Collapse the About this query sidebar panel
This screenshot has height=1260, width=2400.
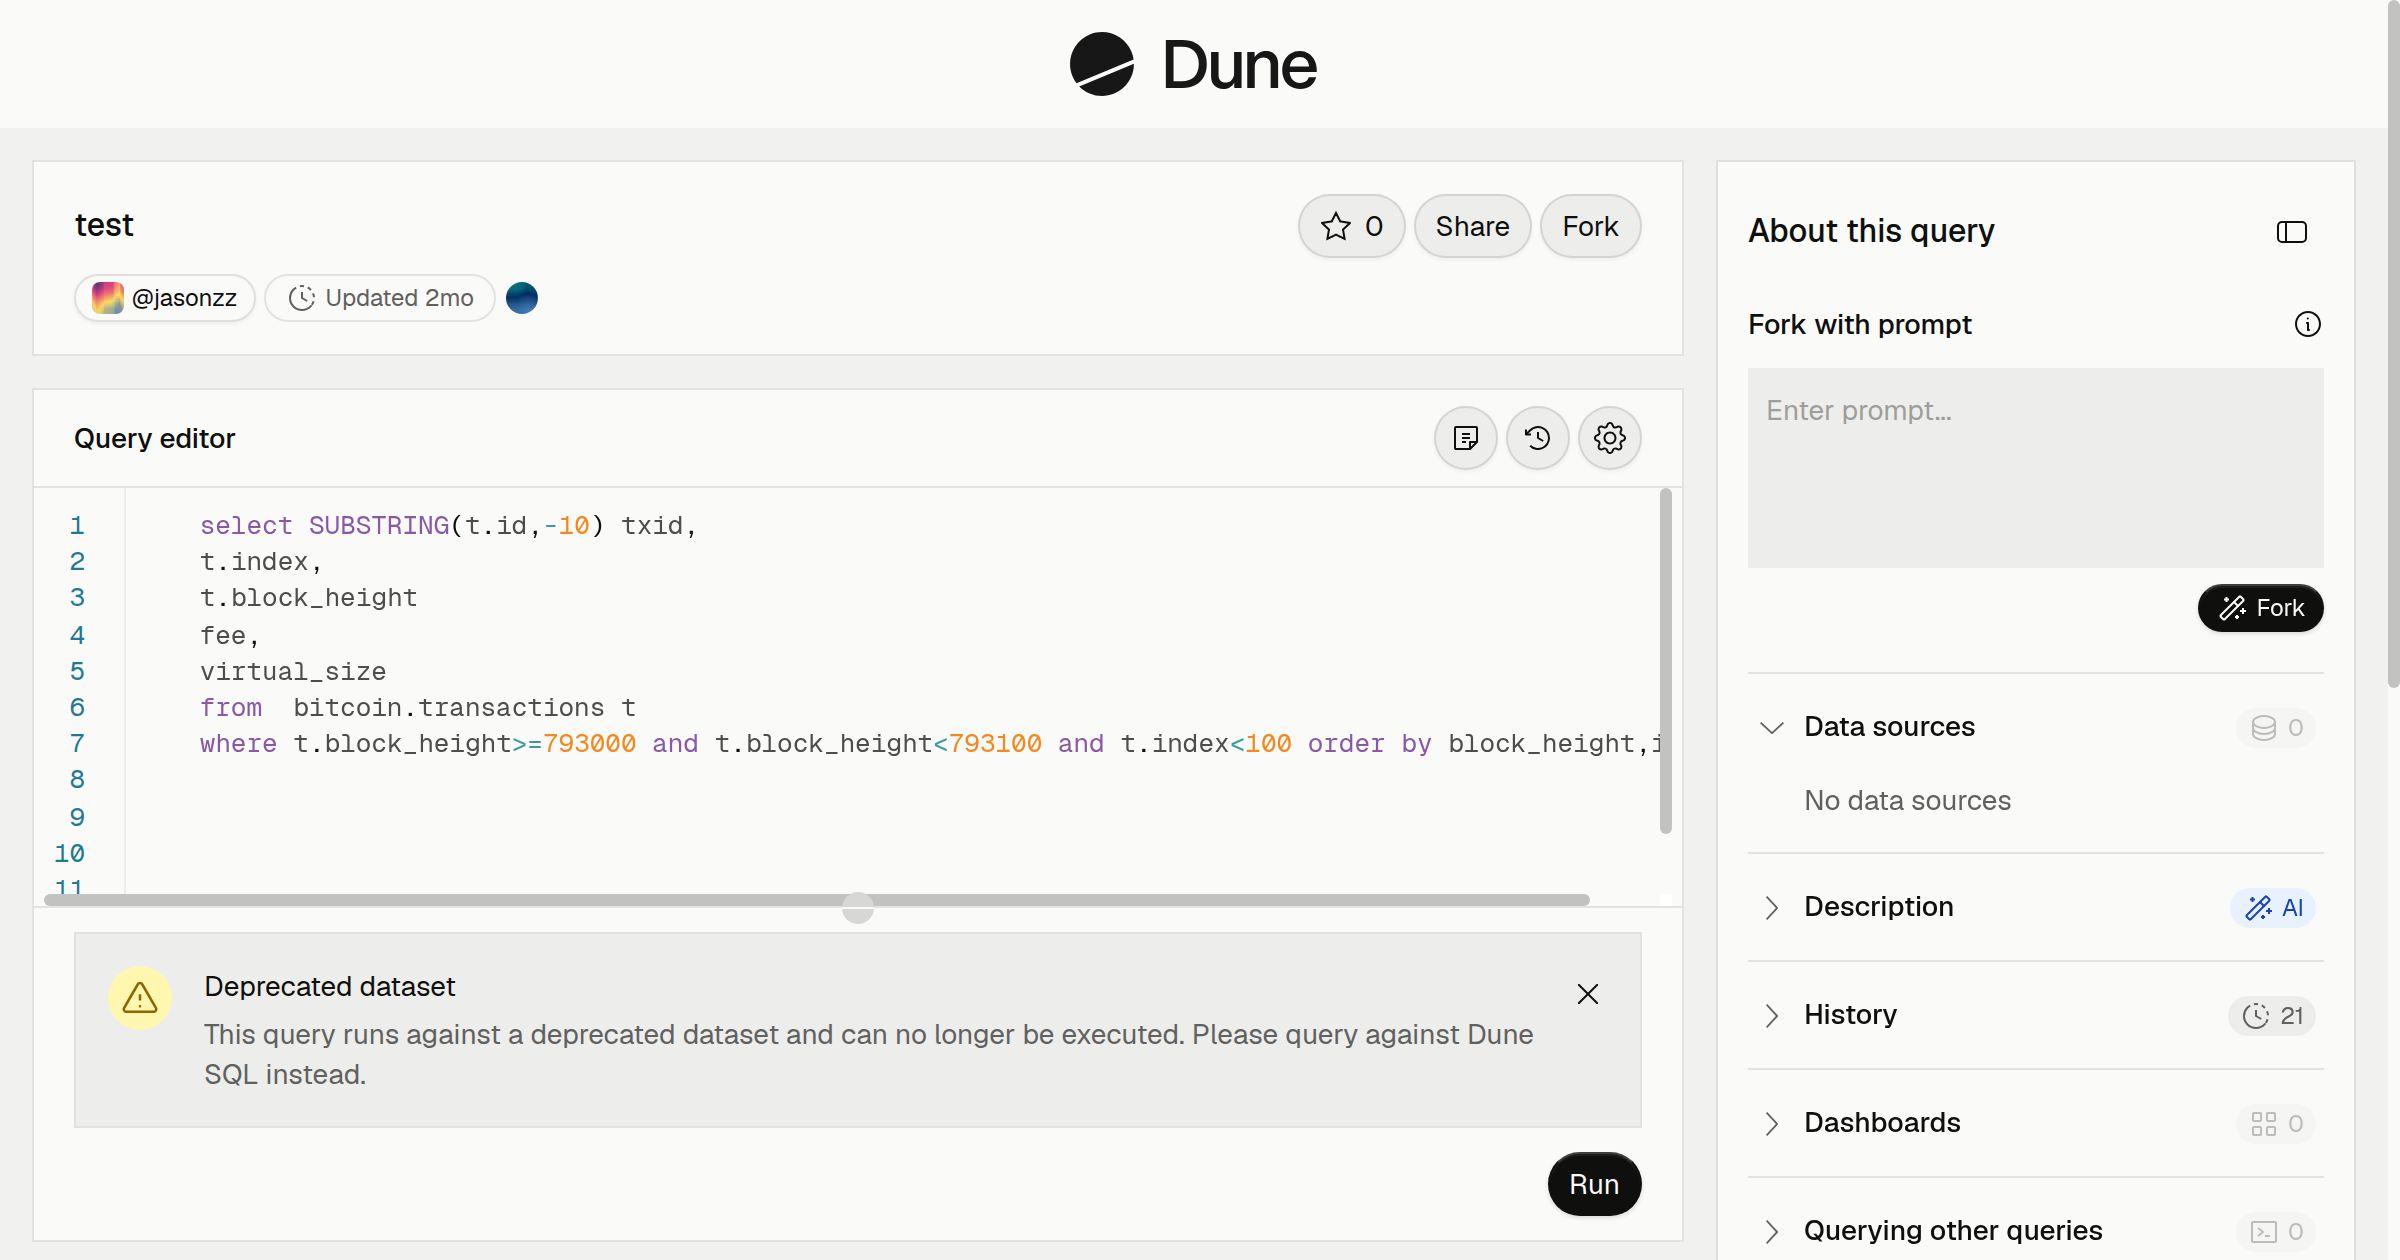click(x=2291, y=232)
